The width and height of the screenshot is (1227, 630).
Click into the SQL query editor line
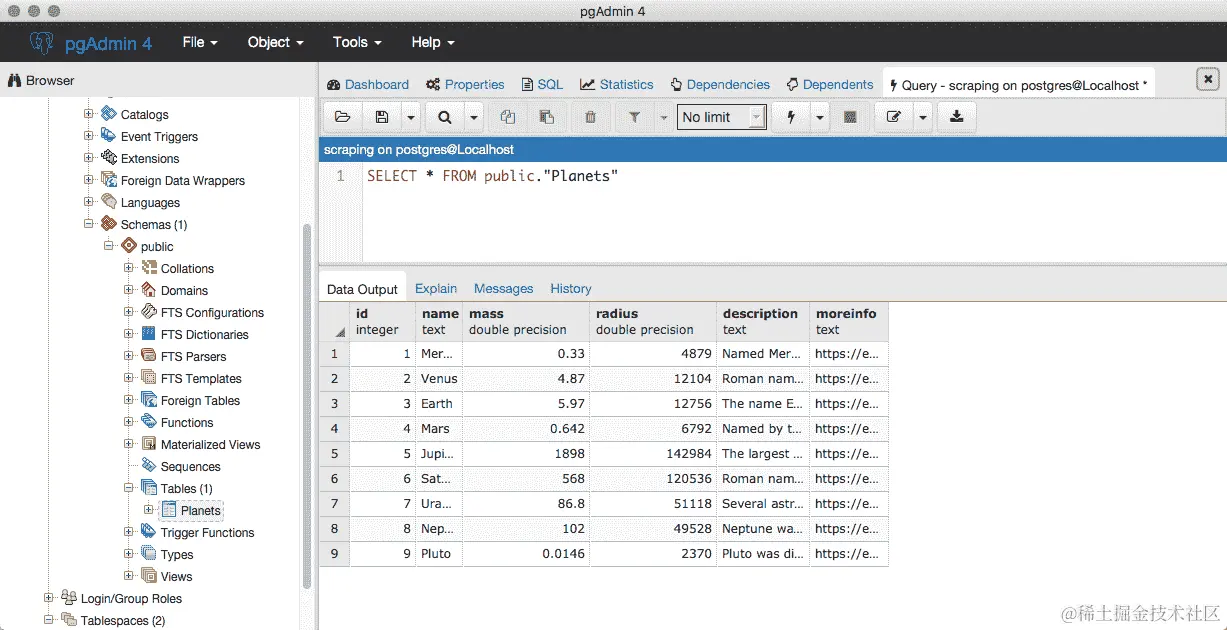click(x=795, y=176)
